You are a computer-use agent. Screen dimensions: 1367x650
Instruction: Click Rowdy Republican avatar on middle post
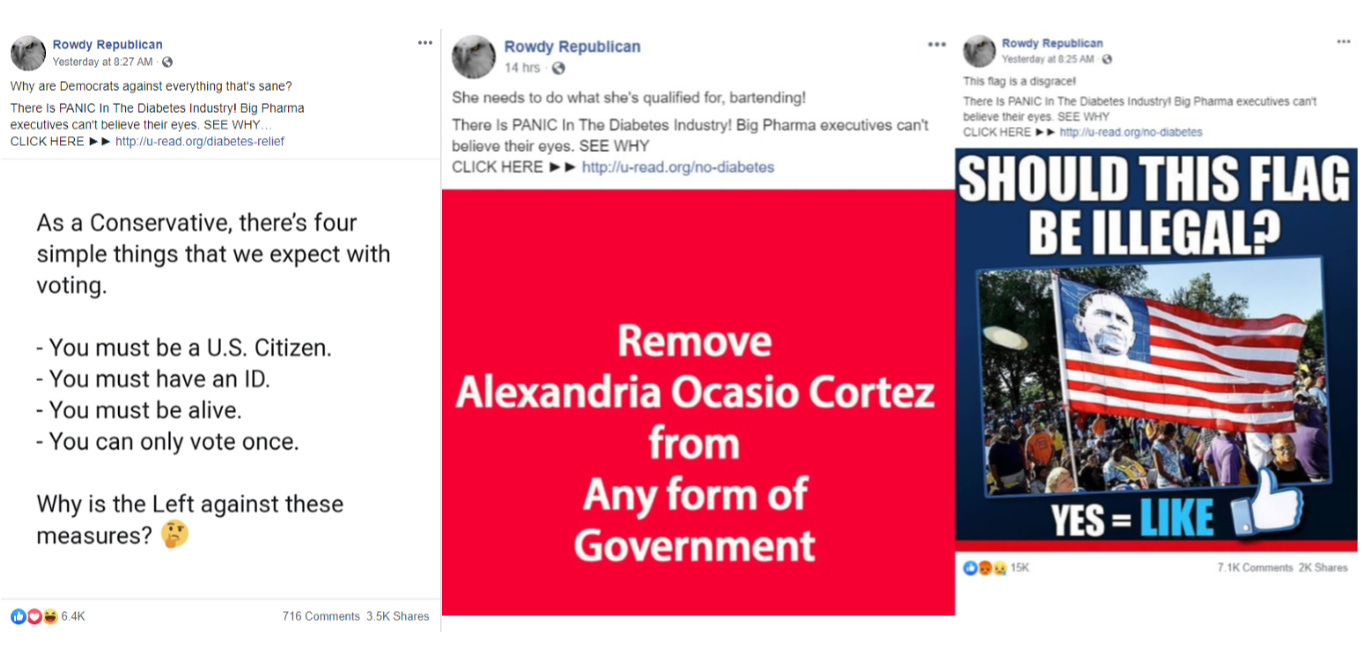(474, 57)
